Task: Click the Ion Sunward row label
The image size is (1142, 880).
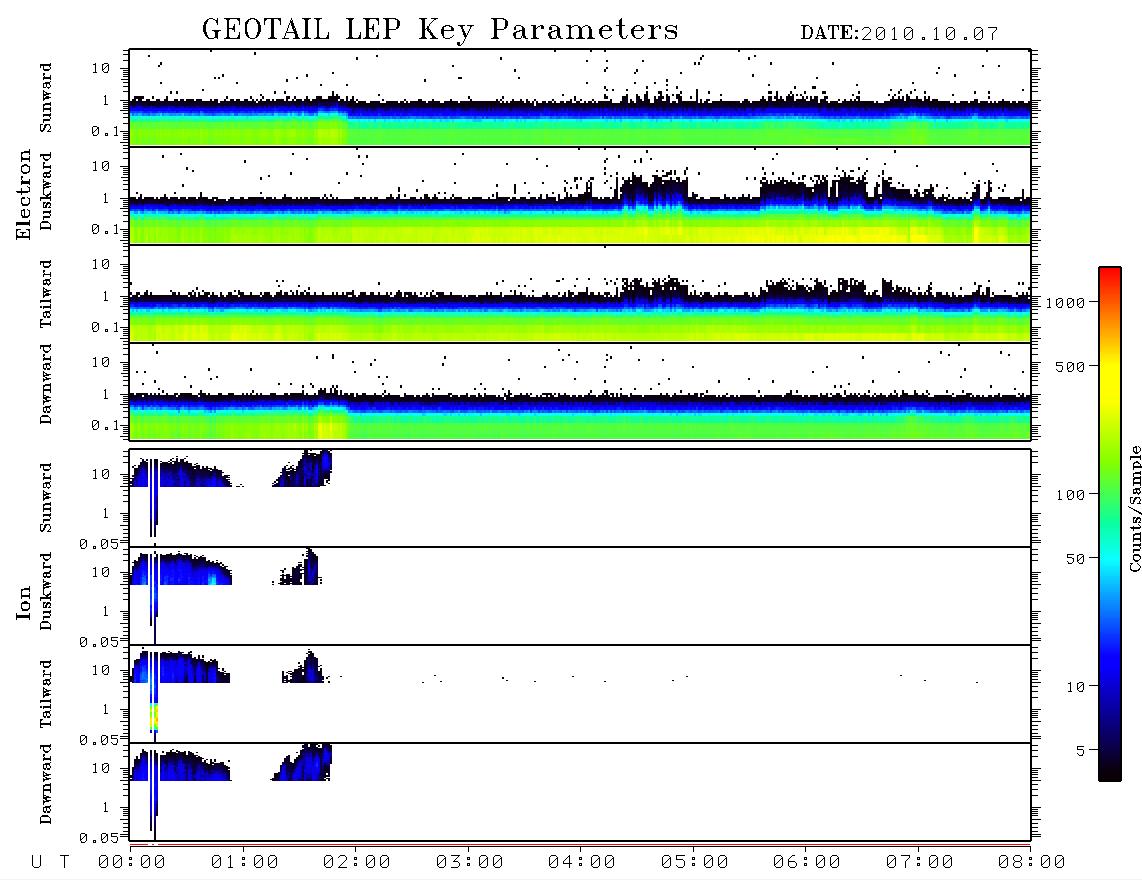Action: 46,498
